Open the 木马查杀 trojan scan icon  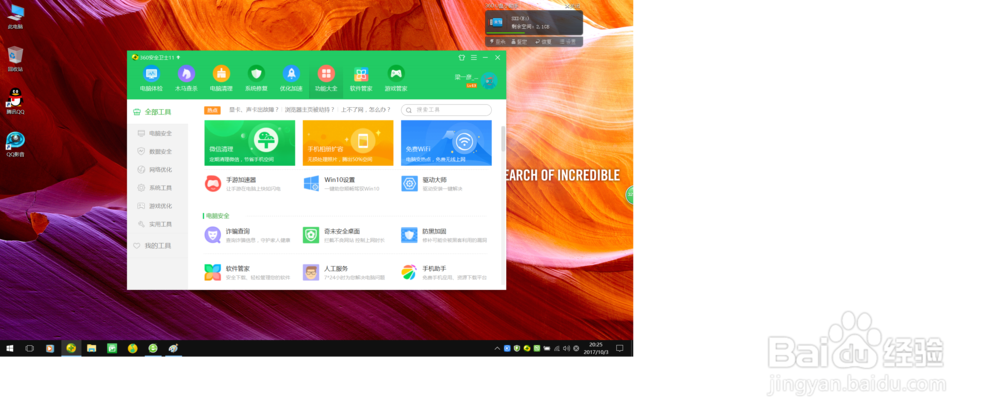click(186, 73)
